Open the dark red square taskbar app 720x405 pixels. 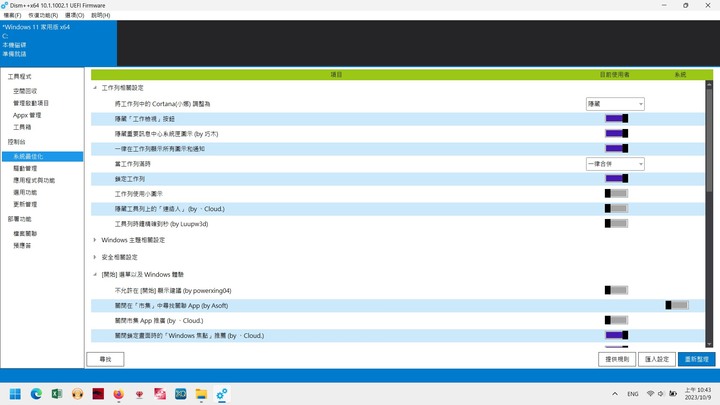[98, 394]
